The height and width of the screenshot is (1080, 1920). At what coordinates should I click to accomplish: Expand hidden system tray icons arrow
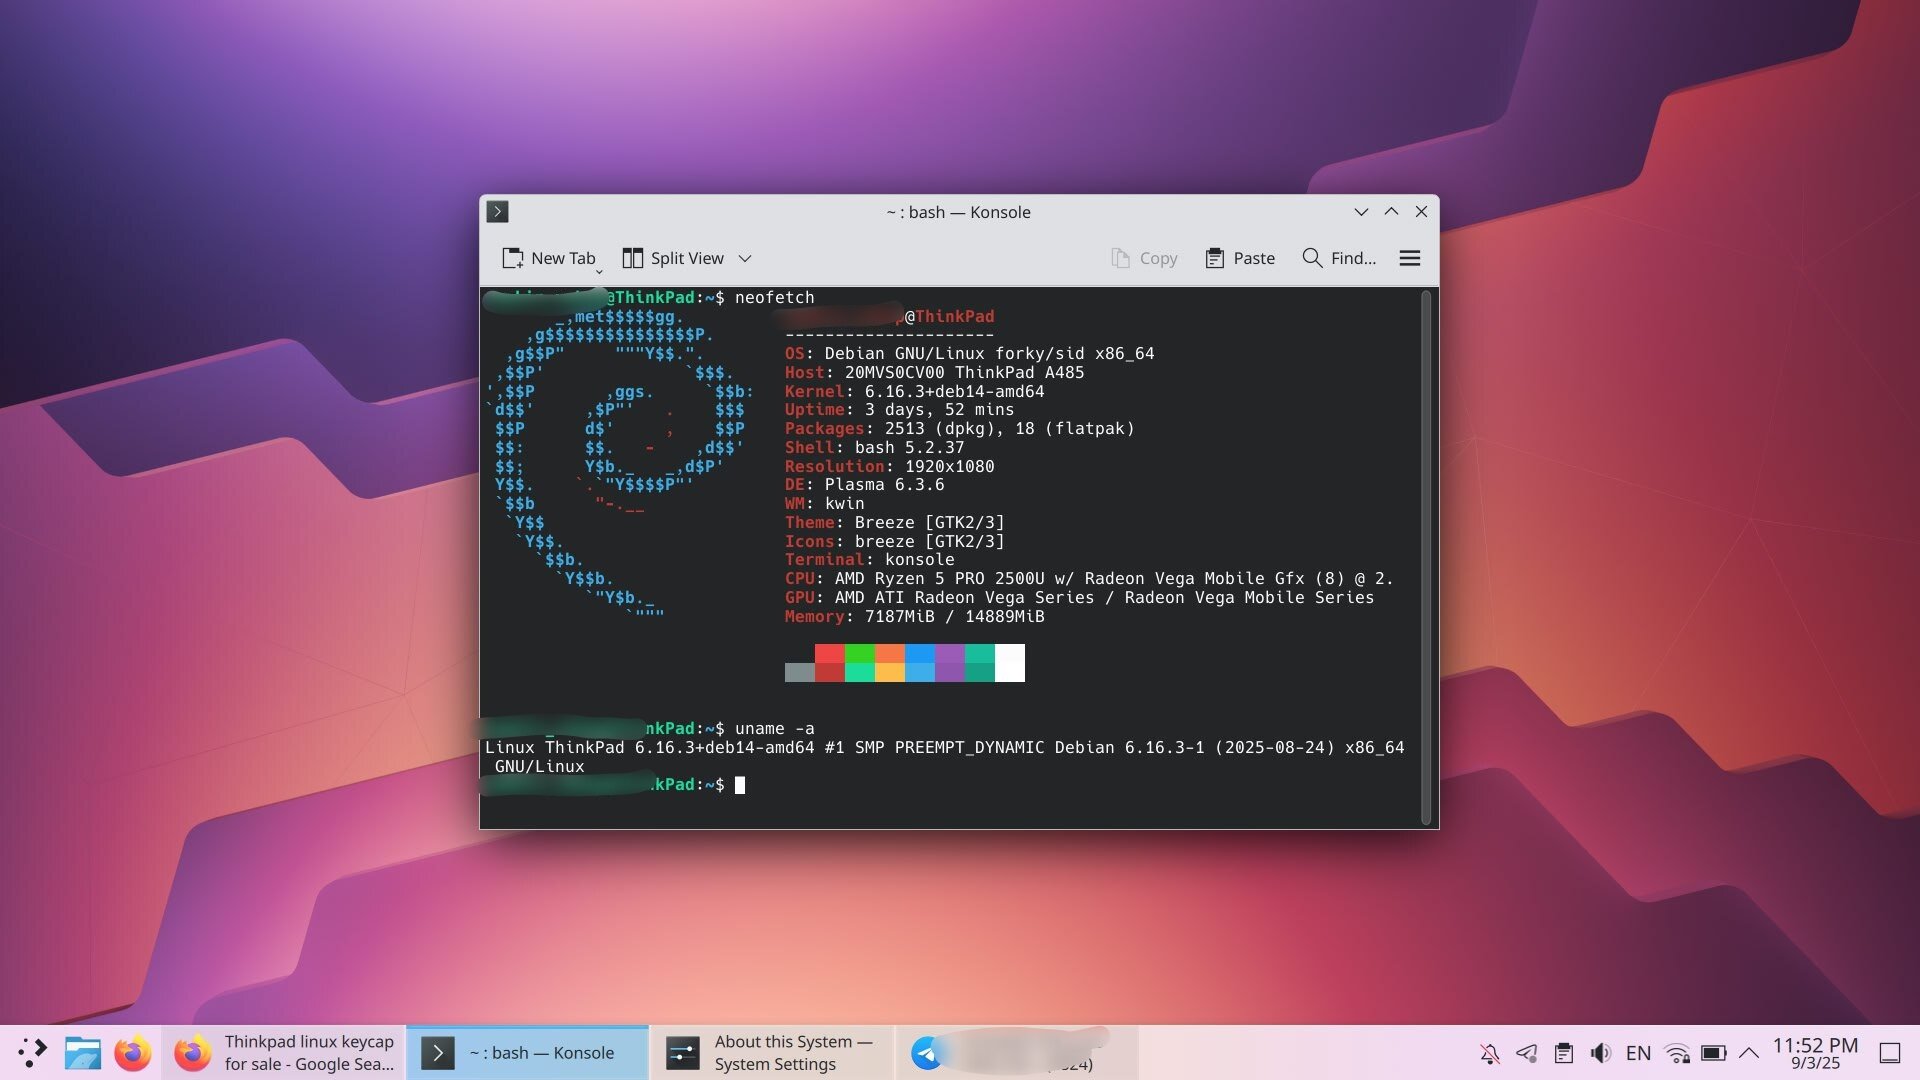1749,1053
